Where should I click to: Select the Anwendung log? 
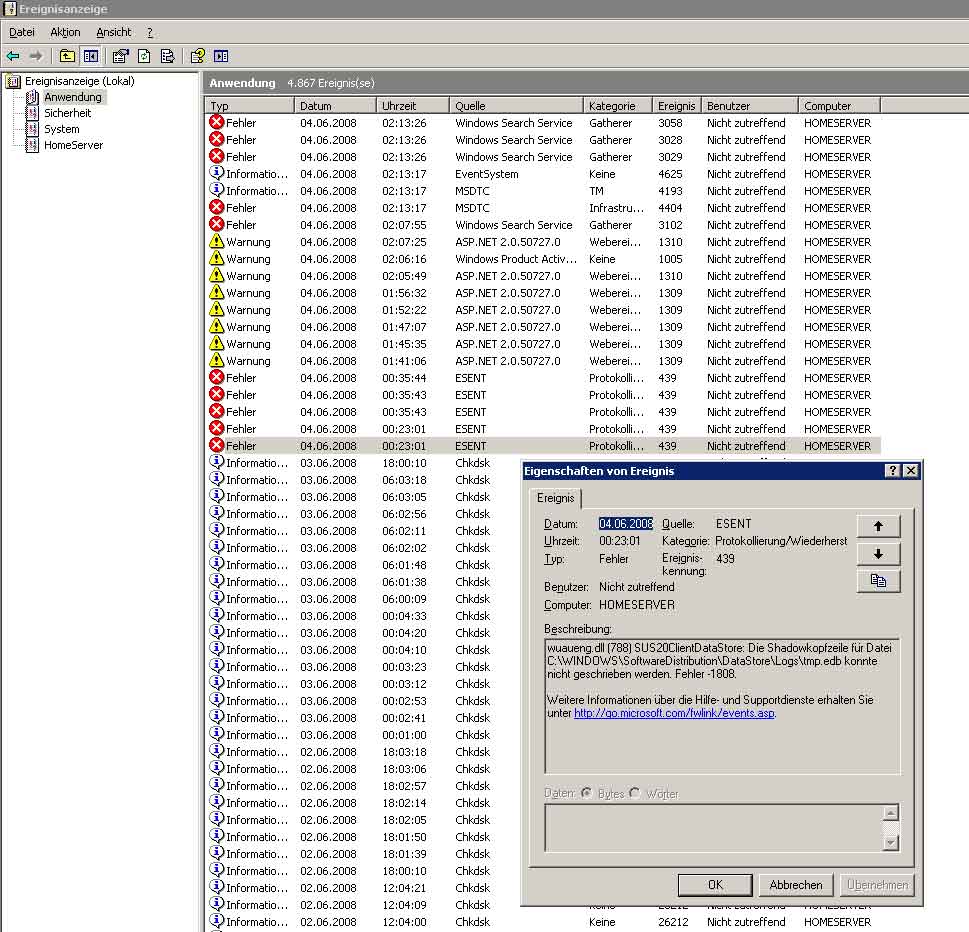pos(73,97)
